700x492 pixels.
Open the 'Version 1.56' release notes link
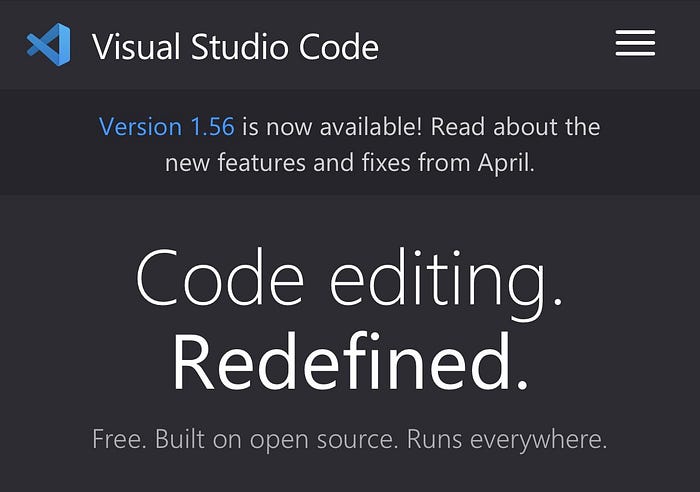pos(167,126)
